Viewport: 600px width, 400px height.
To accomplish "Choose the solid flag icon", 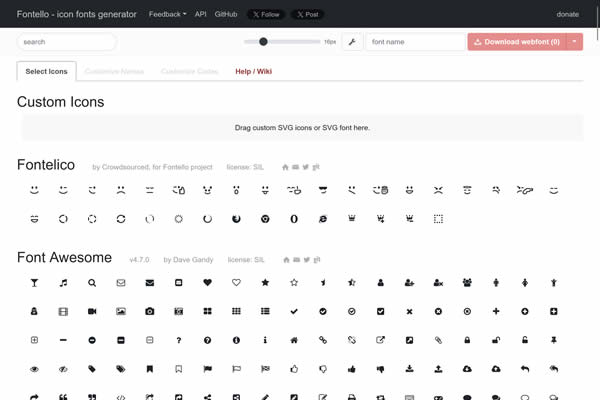I will click(x=207, y=369).
